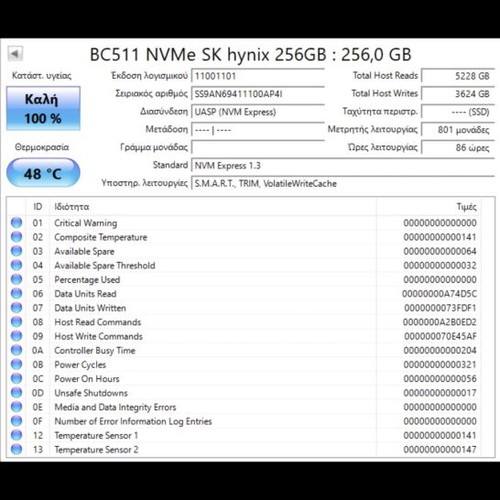The height and width of the screenshot is (500, 500).
Task: Click the features field S.M.A.R.T., TRIM, VolatileWriteCache
Action: click(343, 183)
